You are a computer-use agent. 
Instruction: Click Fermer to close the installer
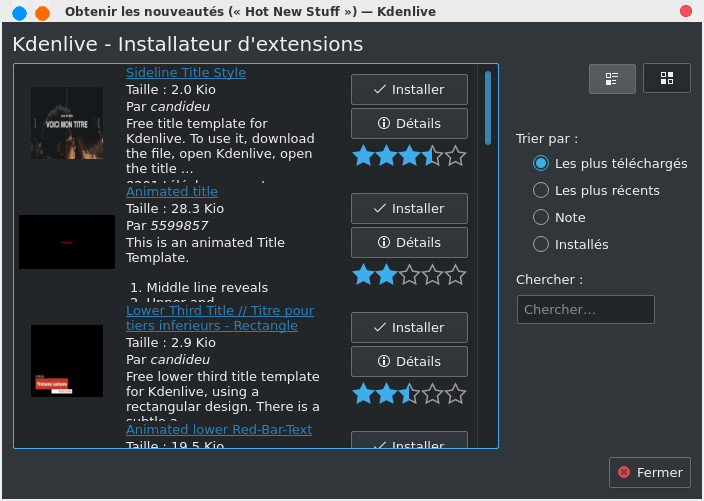pyautogui.click(x=650, y=472)
